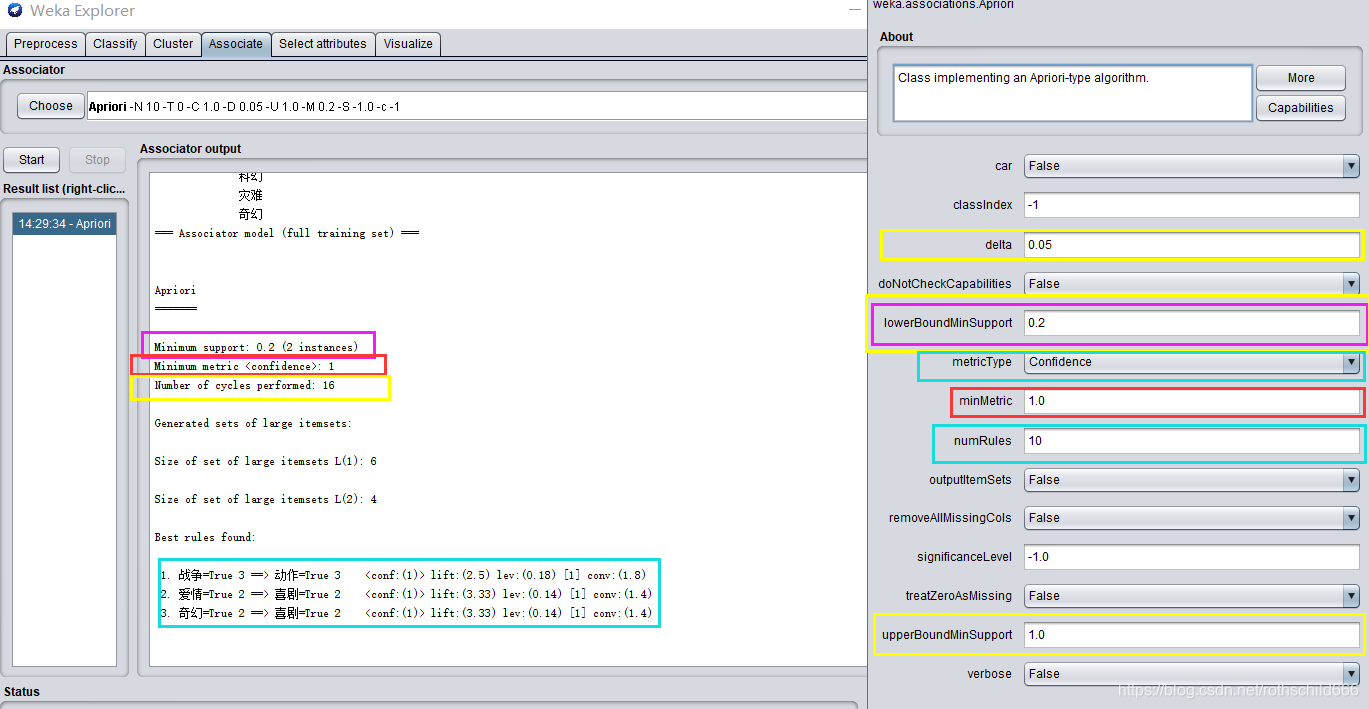Switch to the Visualize tab
This screenshot has height=709, width=1369.
coord(408,44)
